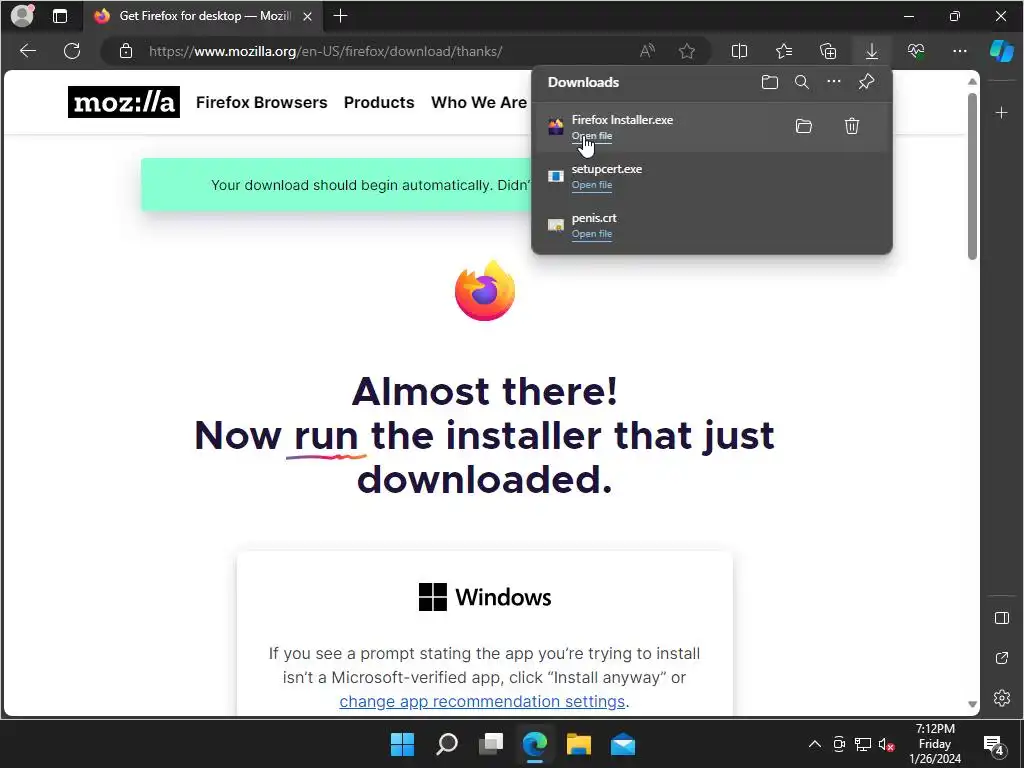Select the setupcert.exe file name
1024x768 pixels.
607,168
